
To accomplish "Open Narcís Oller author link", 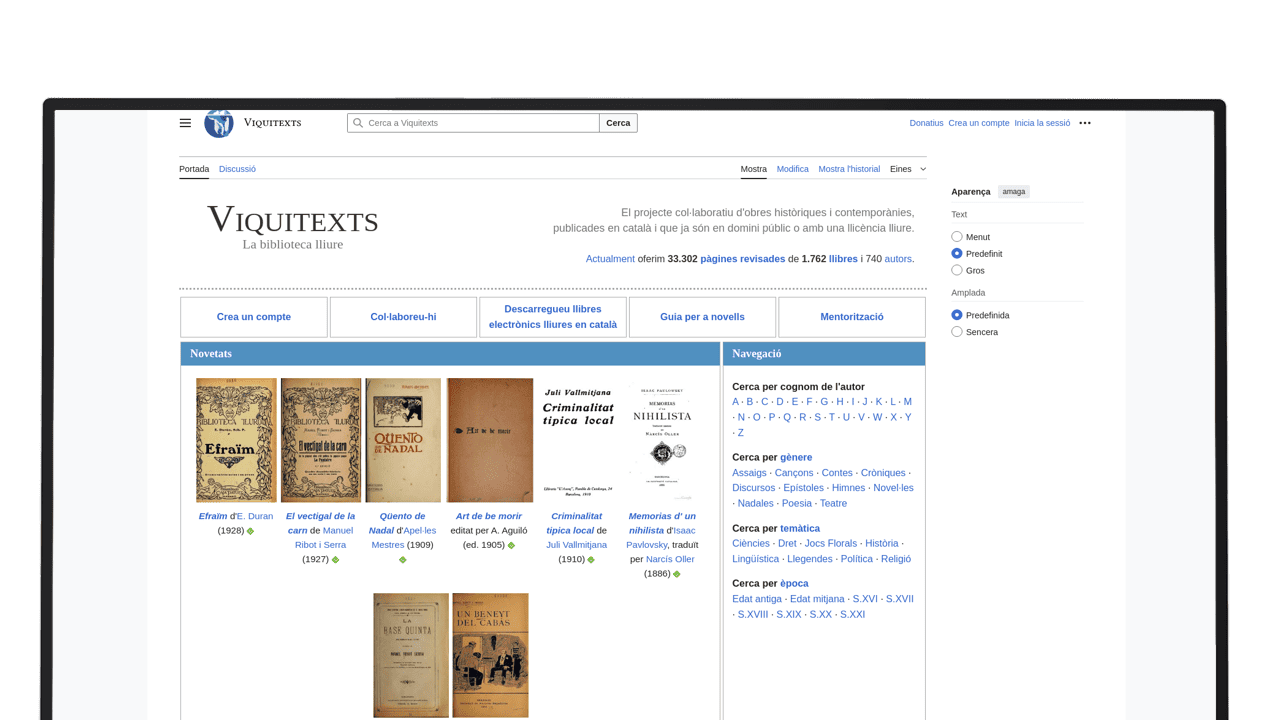I will [x=670, y=559].
